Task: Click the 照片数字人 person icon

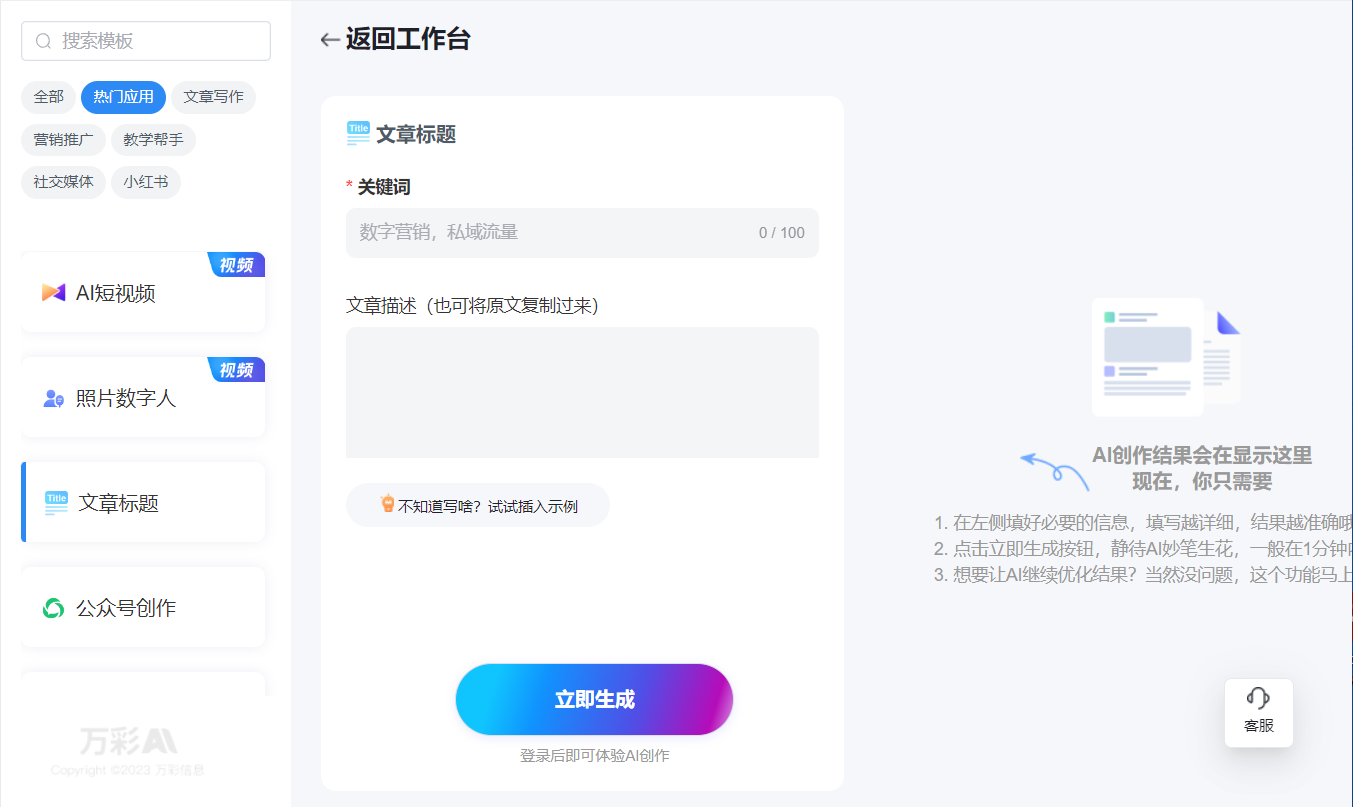Action: coord(54,399)
